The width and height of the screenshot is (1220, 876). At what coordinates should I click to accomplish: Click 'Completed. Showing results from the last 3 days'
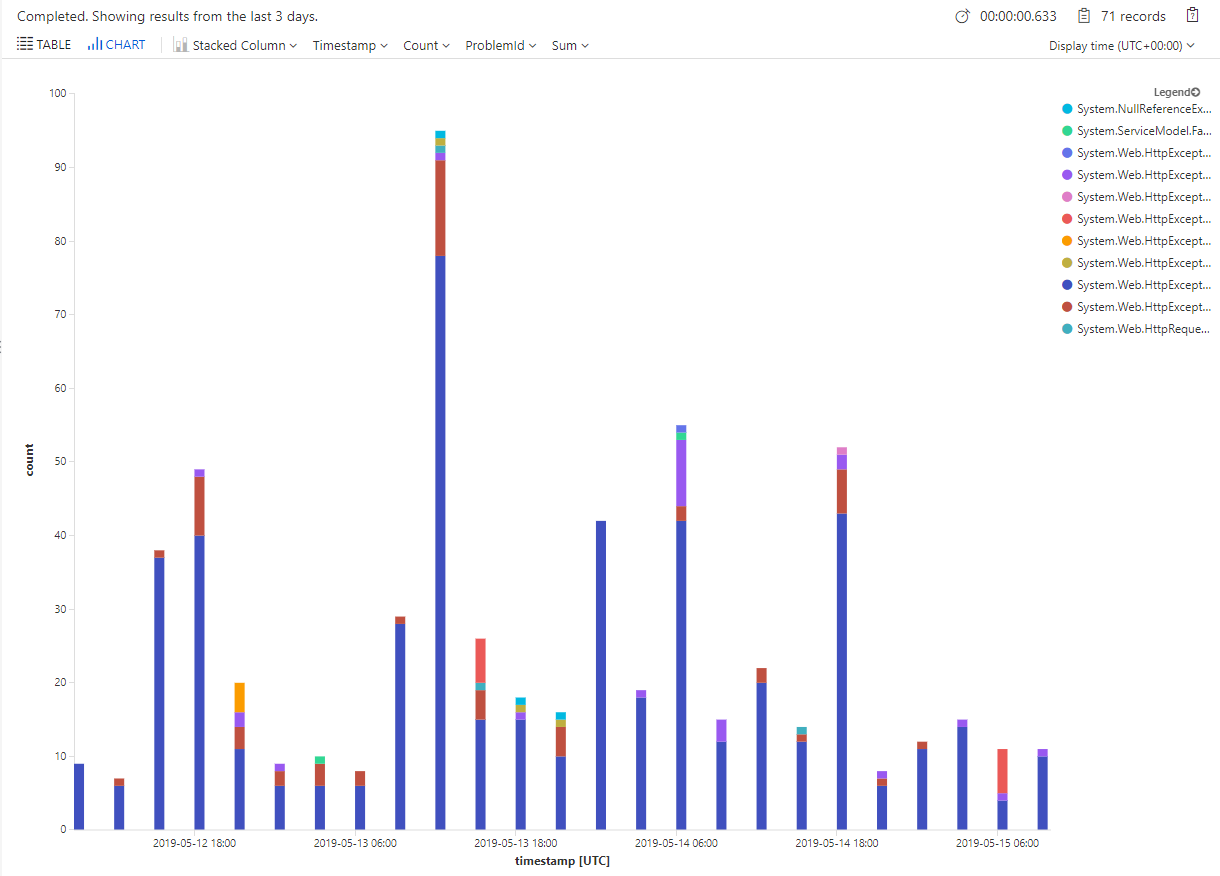coord(168,16)
